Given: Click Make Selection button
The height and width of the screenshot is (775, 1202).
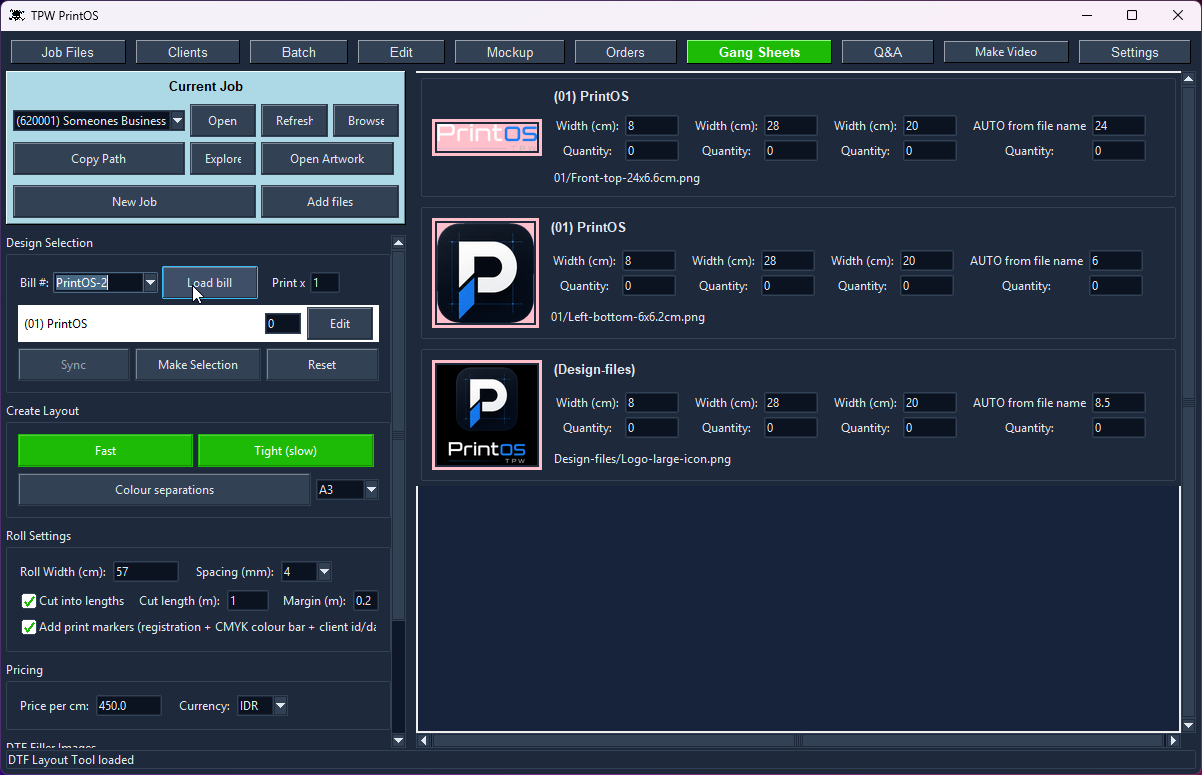Looking at the screenshot, I should [x=198, y=365].
